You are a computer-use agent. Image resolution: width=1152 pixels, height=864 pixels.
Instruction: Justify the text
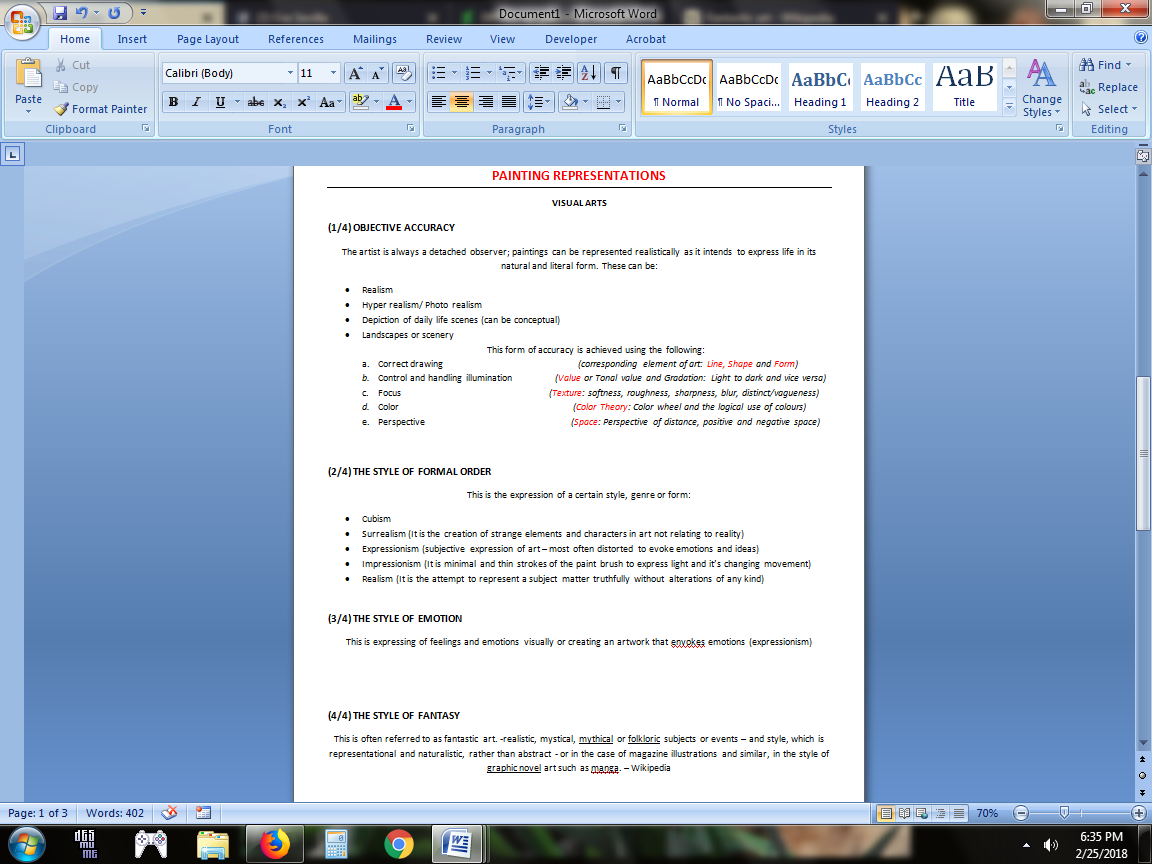[x=508, y=102]
